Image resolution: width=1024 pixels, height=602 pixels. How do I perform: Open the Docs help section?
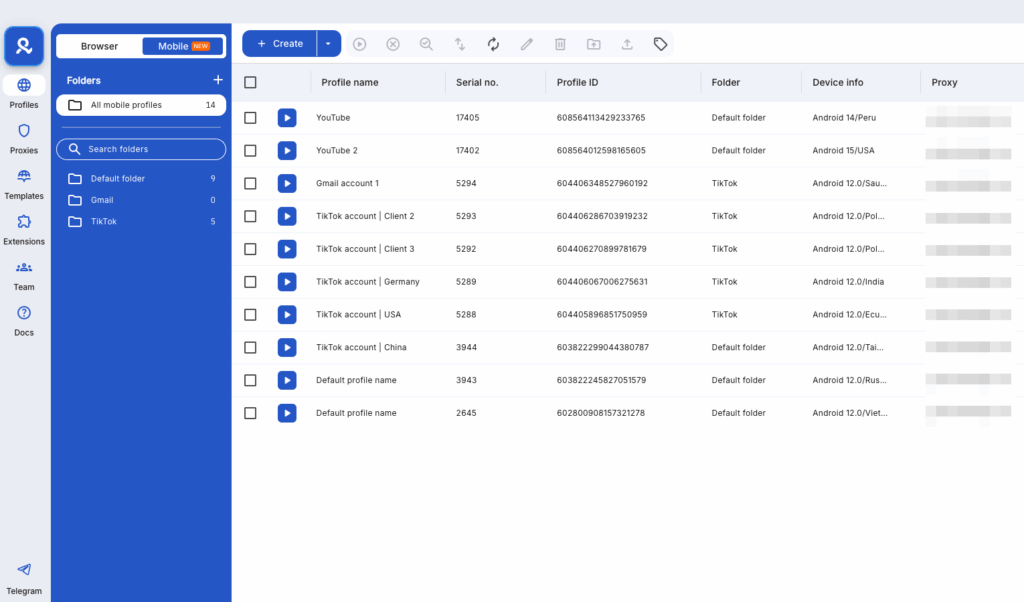coord(24,321)
